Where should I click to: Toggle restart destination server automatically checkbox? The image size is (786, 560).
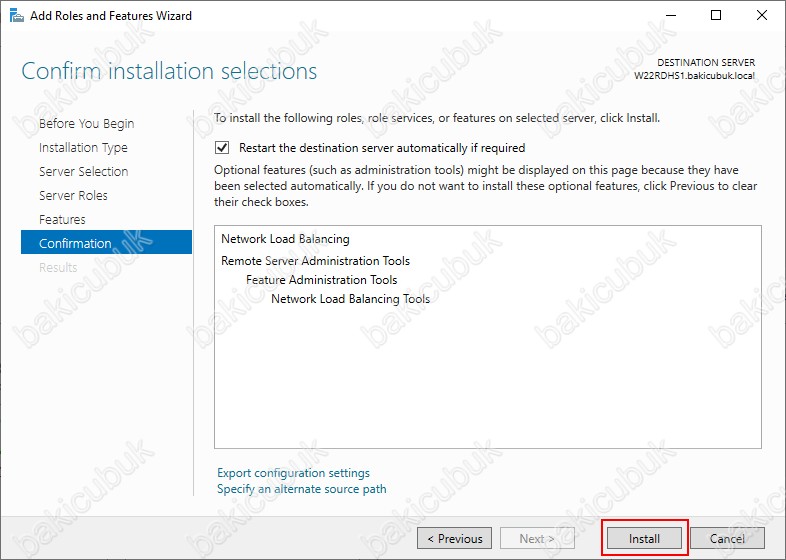coord(222,147)
